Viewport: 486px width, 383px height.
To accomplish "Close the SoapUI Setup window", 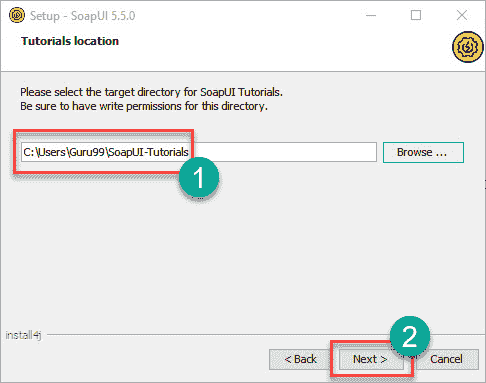I will coord(462,15).
